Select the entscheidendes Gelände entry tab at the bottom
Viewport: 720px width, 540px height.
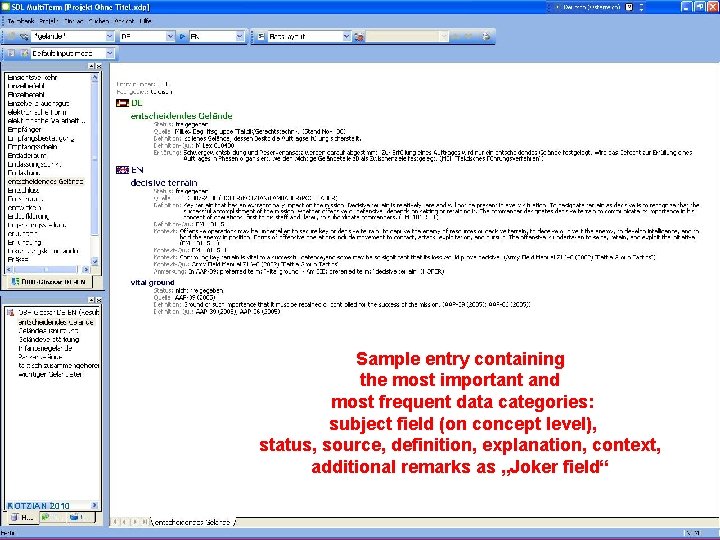[192, 522]
